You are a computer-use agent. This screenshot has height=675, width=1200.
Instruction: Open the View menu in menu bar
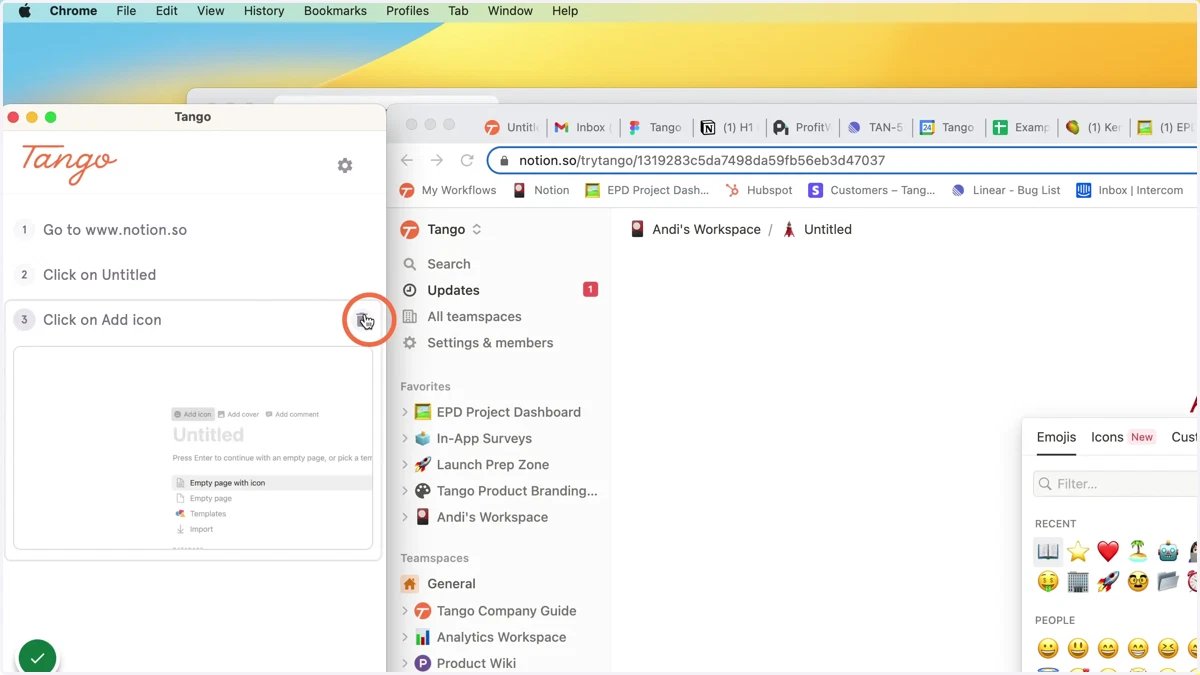coord(210,11)
